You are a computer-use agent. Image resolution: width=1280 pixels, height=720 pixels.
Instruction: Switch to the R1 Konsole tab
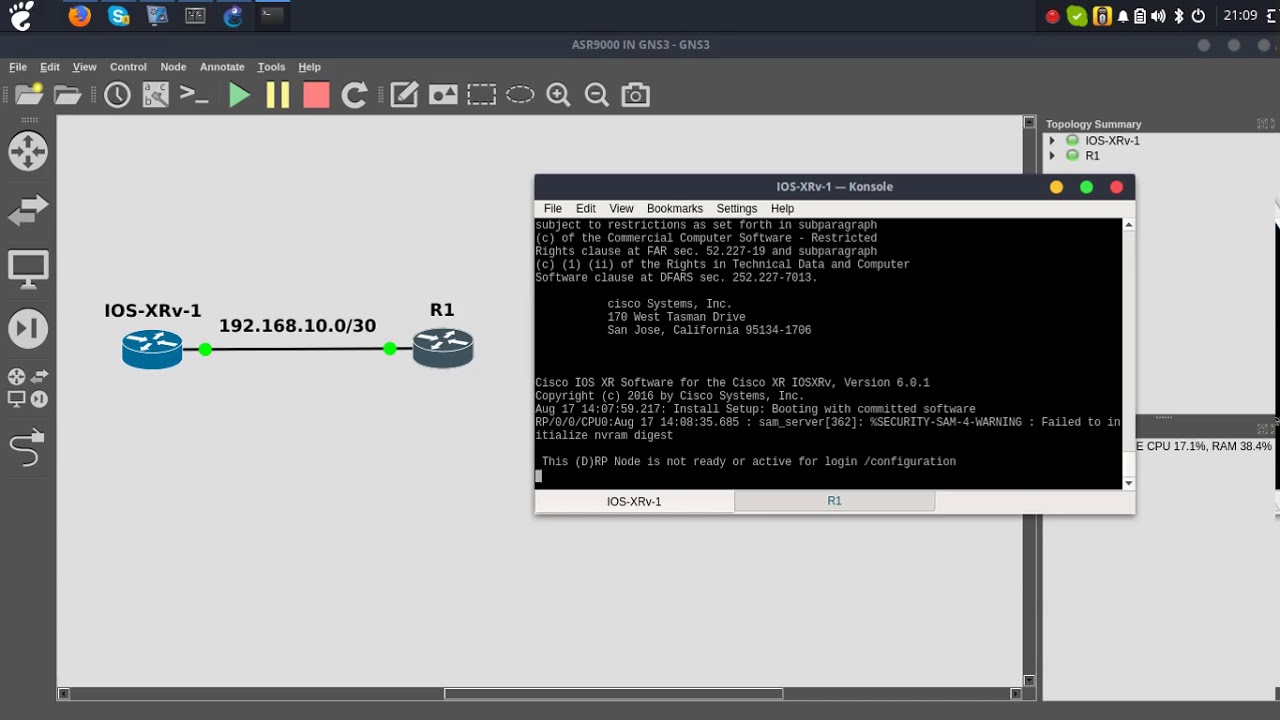pos(834,501)
